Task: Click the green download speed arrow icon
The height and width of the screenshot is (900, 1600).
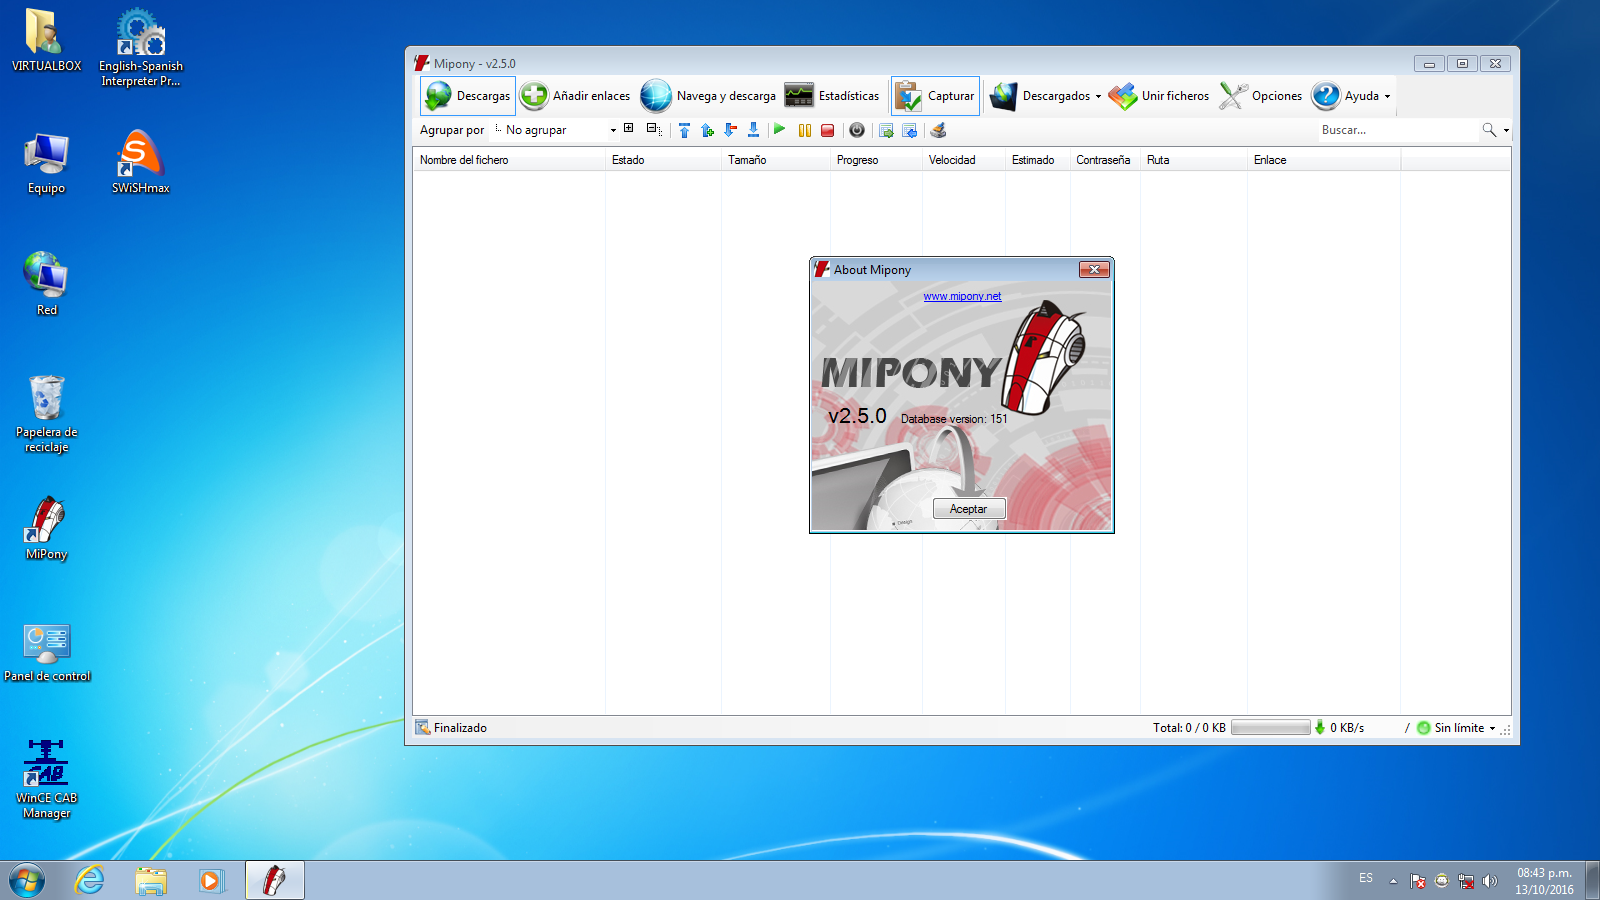Action: pyautogui.click(x=1320, y=728)
